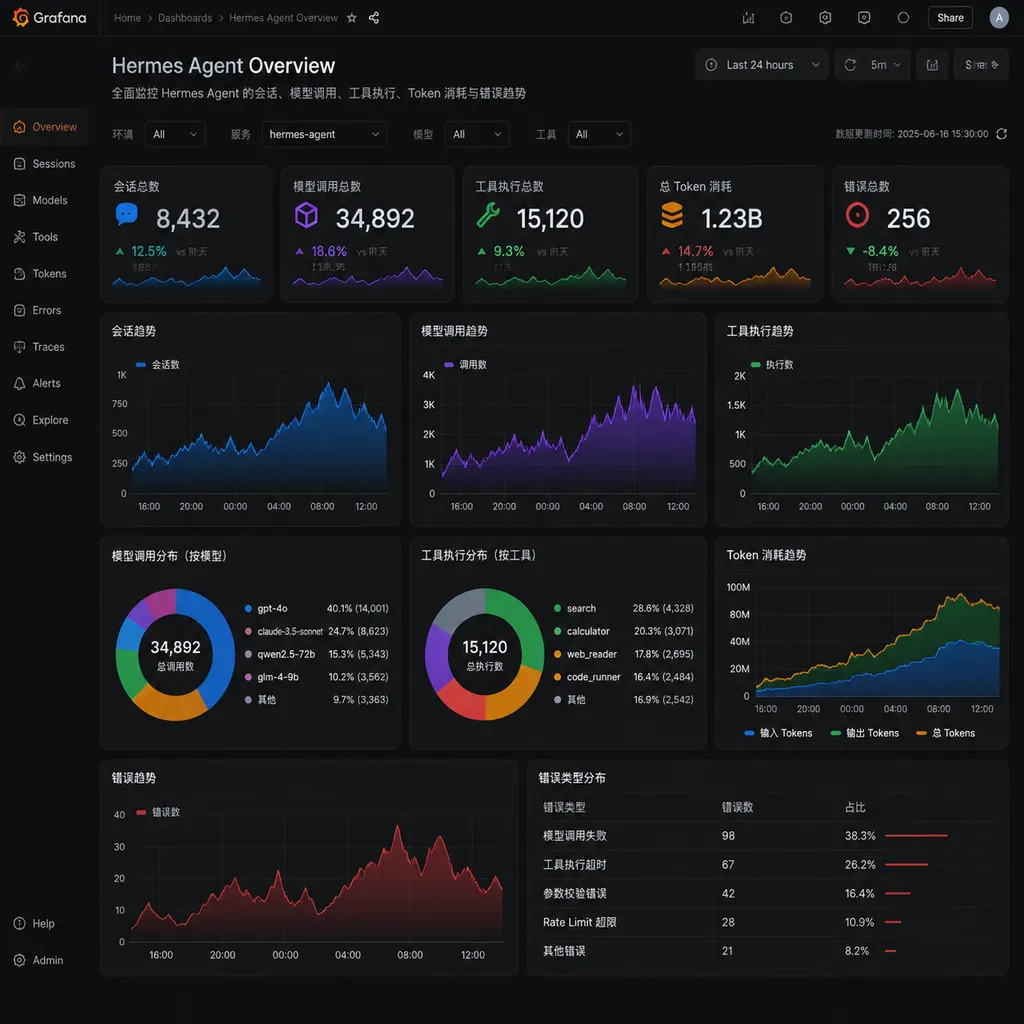Click the chart icon button right of the 5m interval
This screenshot has height=1024, width=1024.
coord(932,65)
